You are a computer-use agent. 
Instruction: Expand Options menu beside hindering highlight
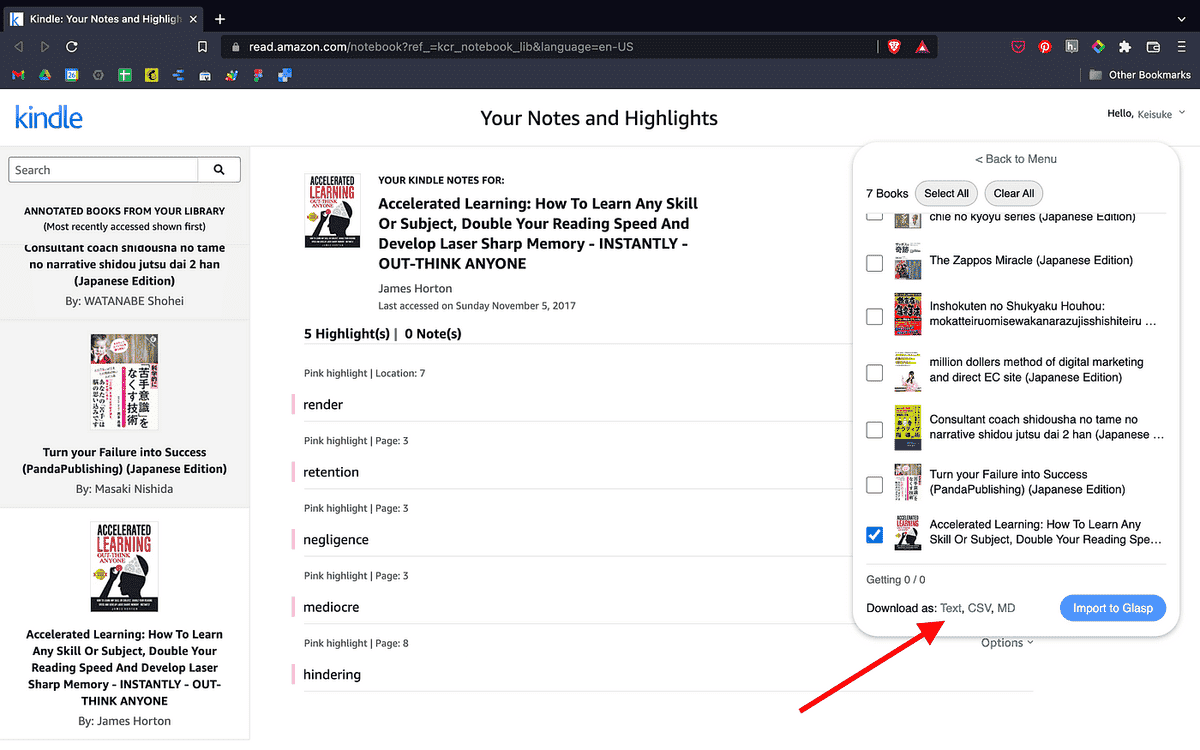[x=1007, y=643]
